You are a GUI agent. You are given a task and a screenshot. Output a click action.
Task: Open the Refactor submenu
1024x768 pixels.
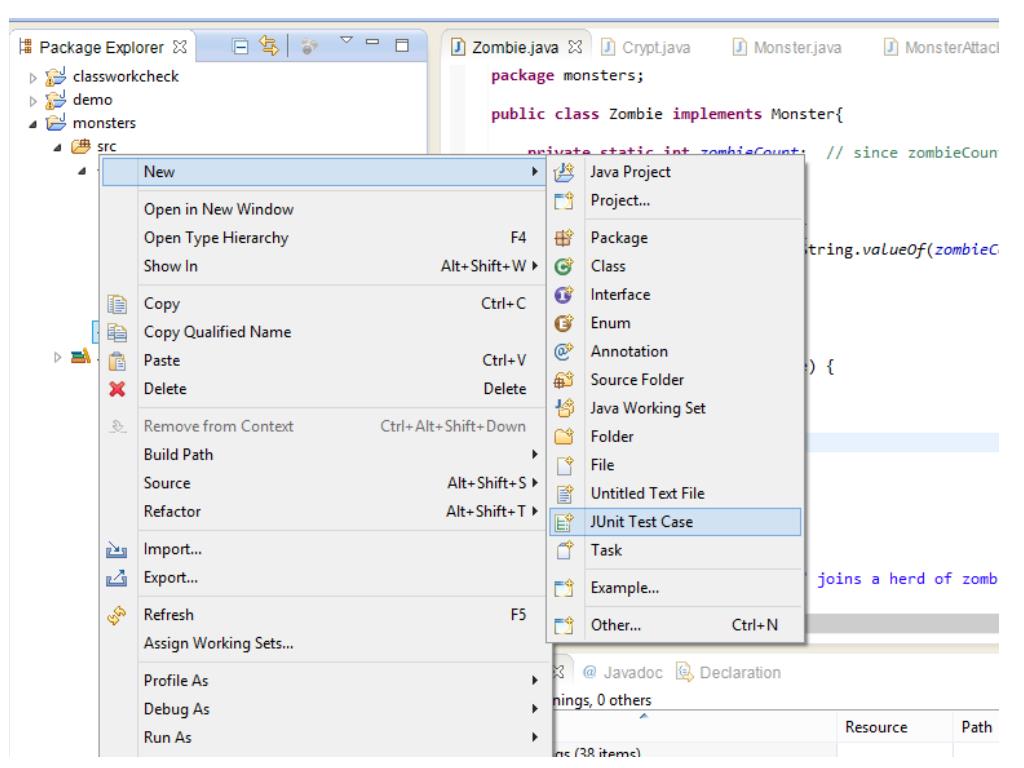(323, 511)
